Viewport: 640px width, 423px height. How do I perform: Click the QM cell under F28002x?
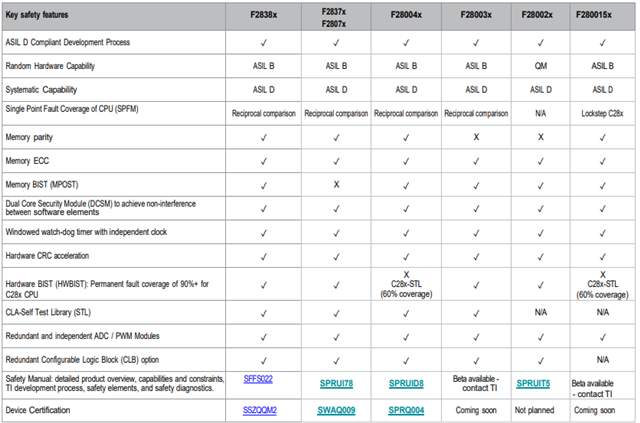coord(541,65)
